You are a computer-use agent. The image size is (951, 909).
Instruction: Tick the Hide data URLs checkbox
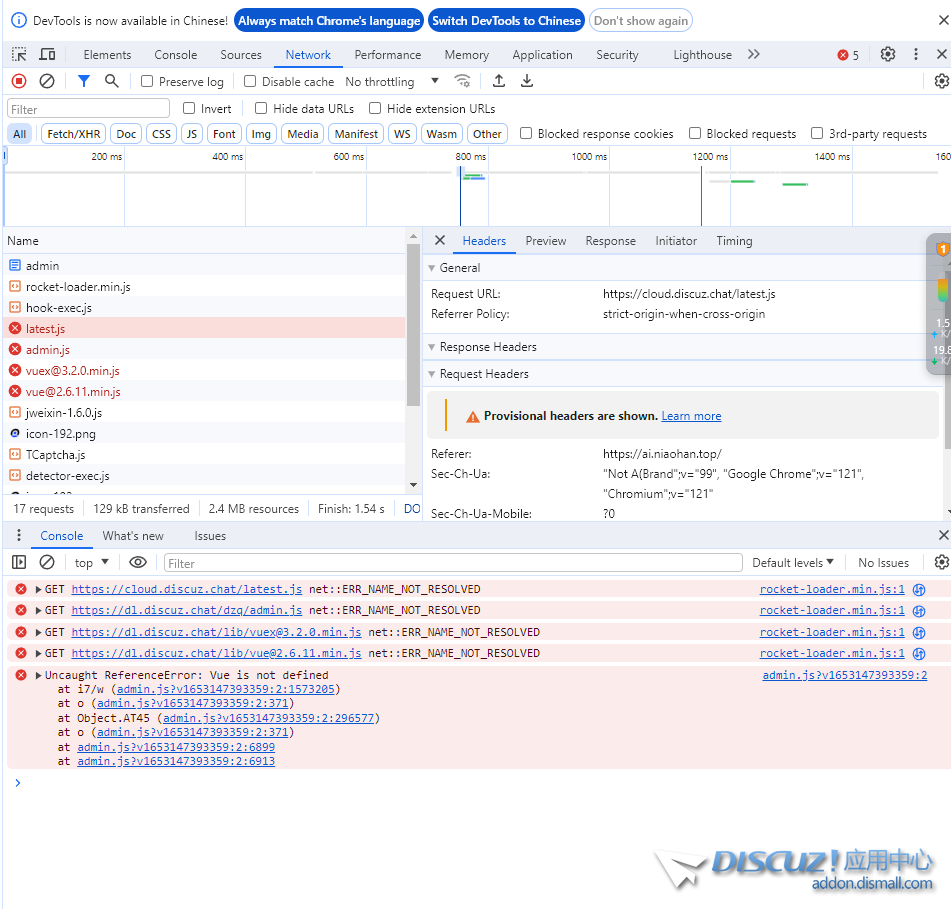pos(261,108)
